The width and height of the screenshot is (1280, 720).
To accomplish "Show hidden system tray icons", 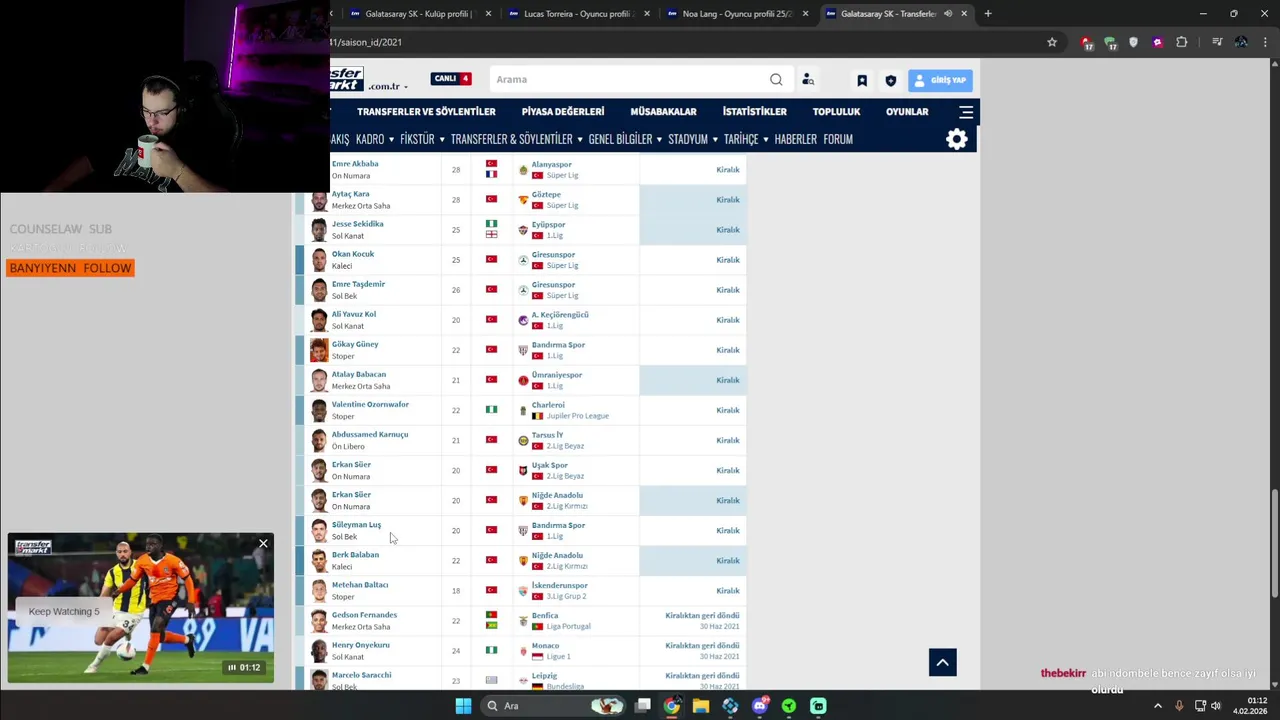I will pyautogui.click(x=1158, y=706).
